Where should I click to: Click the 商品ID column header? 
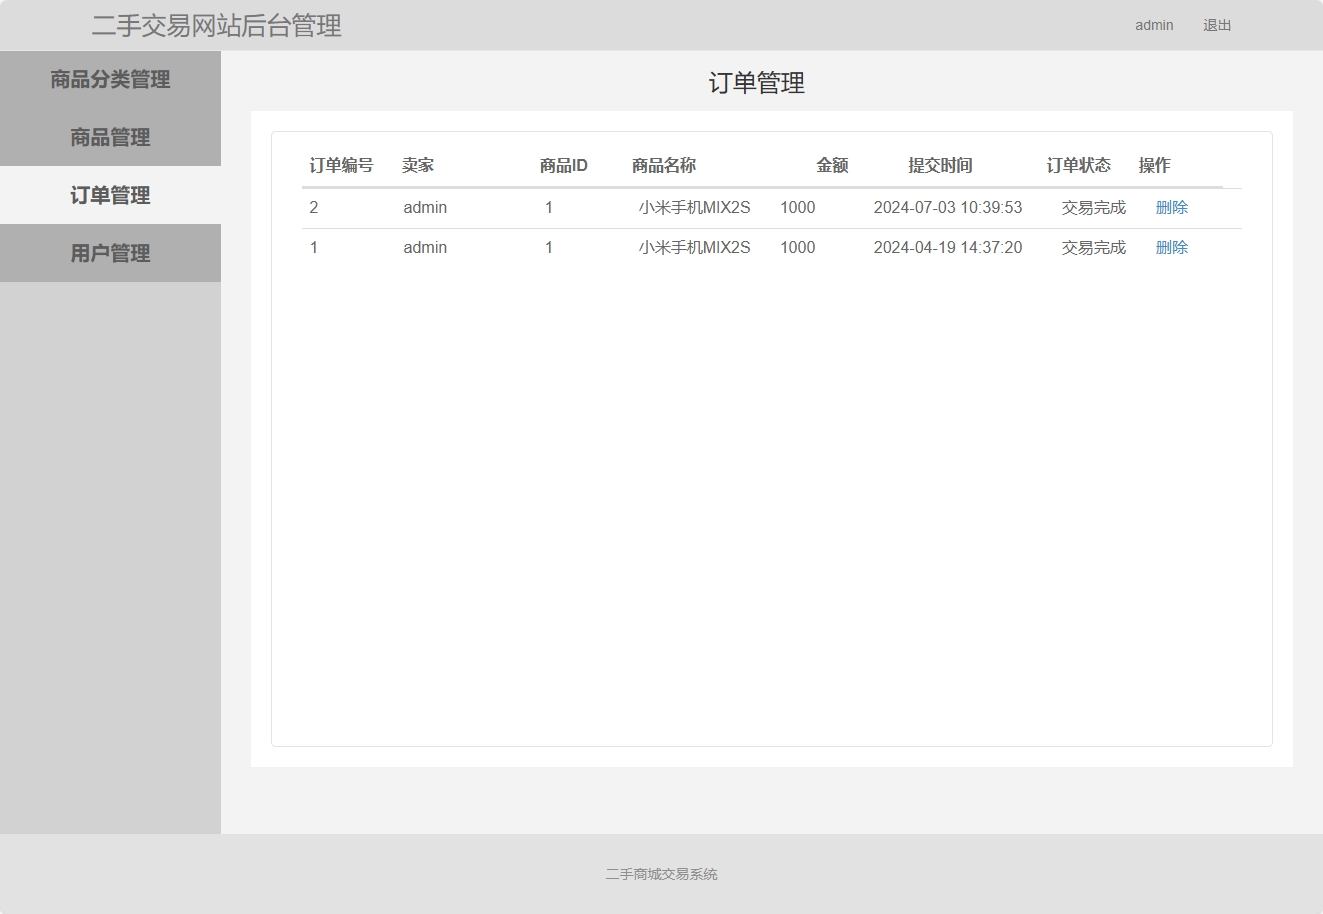563,165
